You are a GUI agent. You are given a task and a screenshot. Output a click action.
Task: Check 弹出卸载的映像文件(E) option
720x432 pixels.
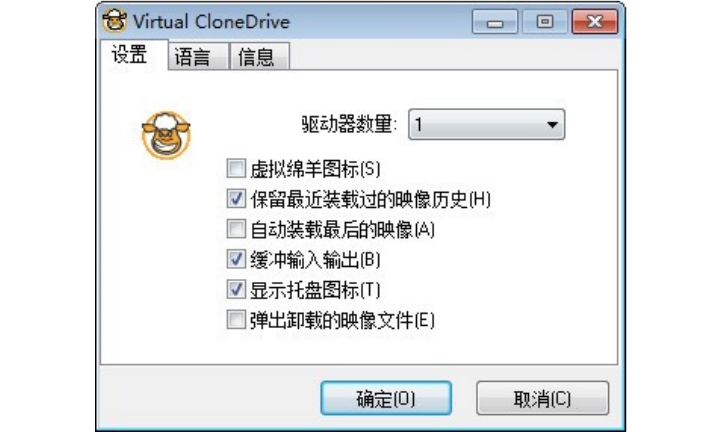[236, 320]
